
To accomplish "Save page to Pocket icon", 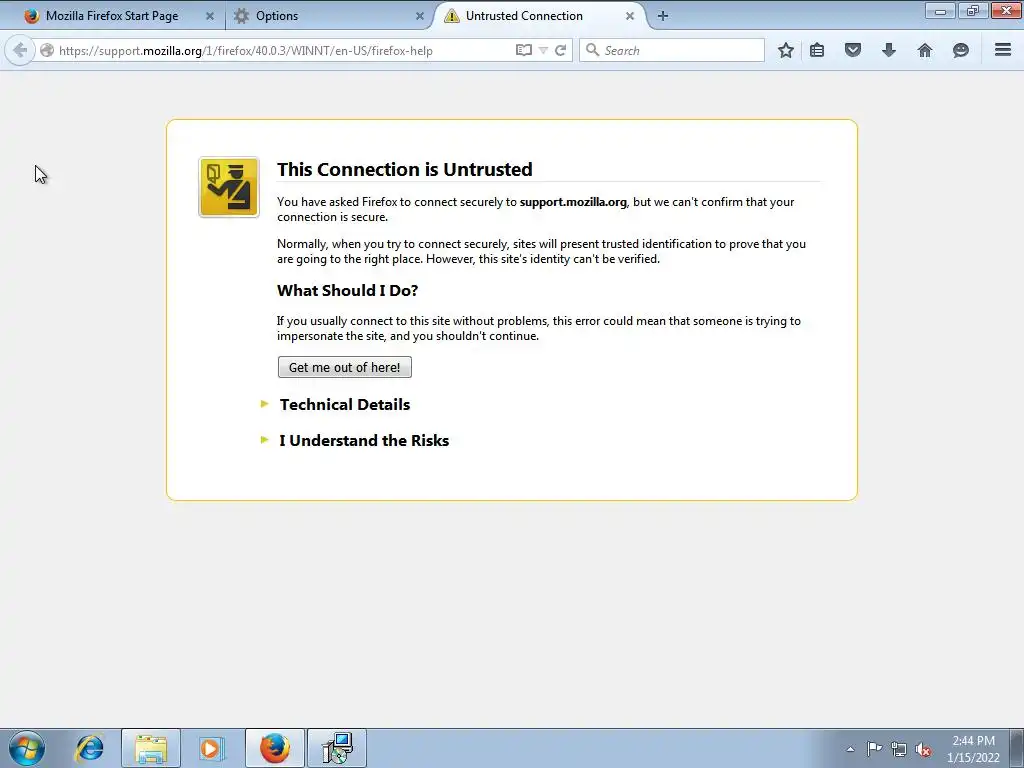I will point(853,50).
